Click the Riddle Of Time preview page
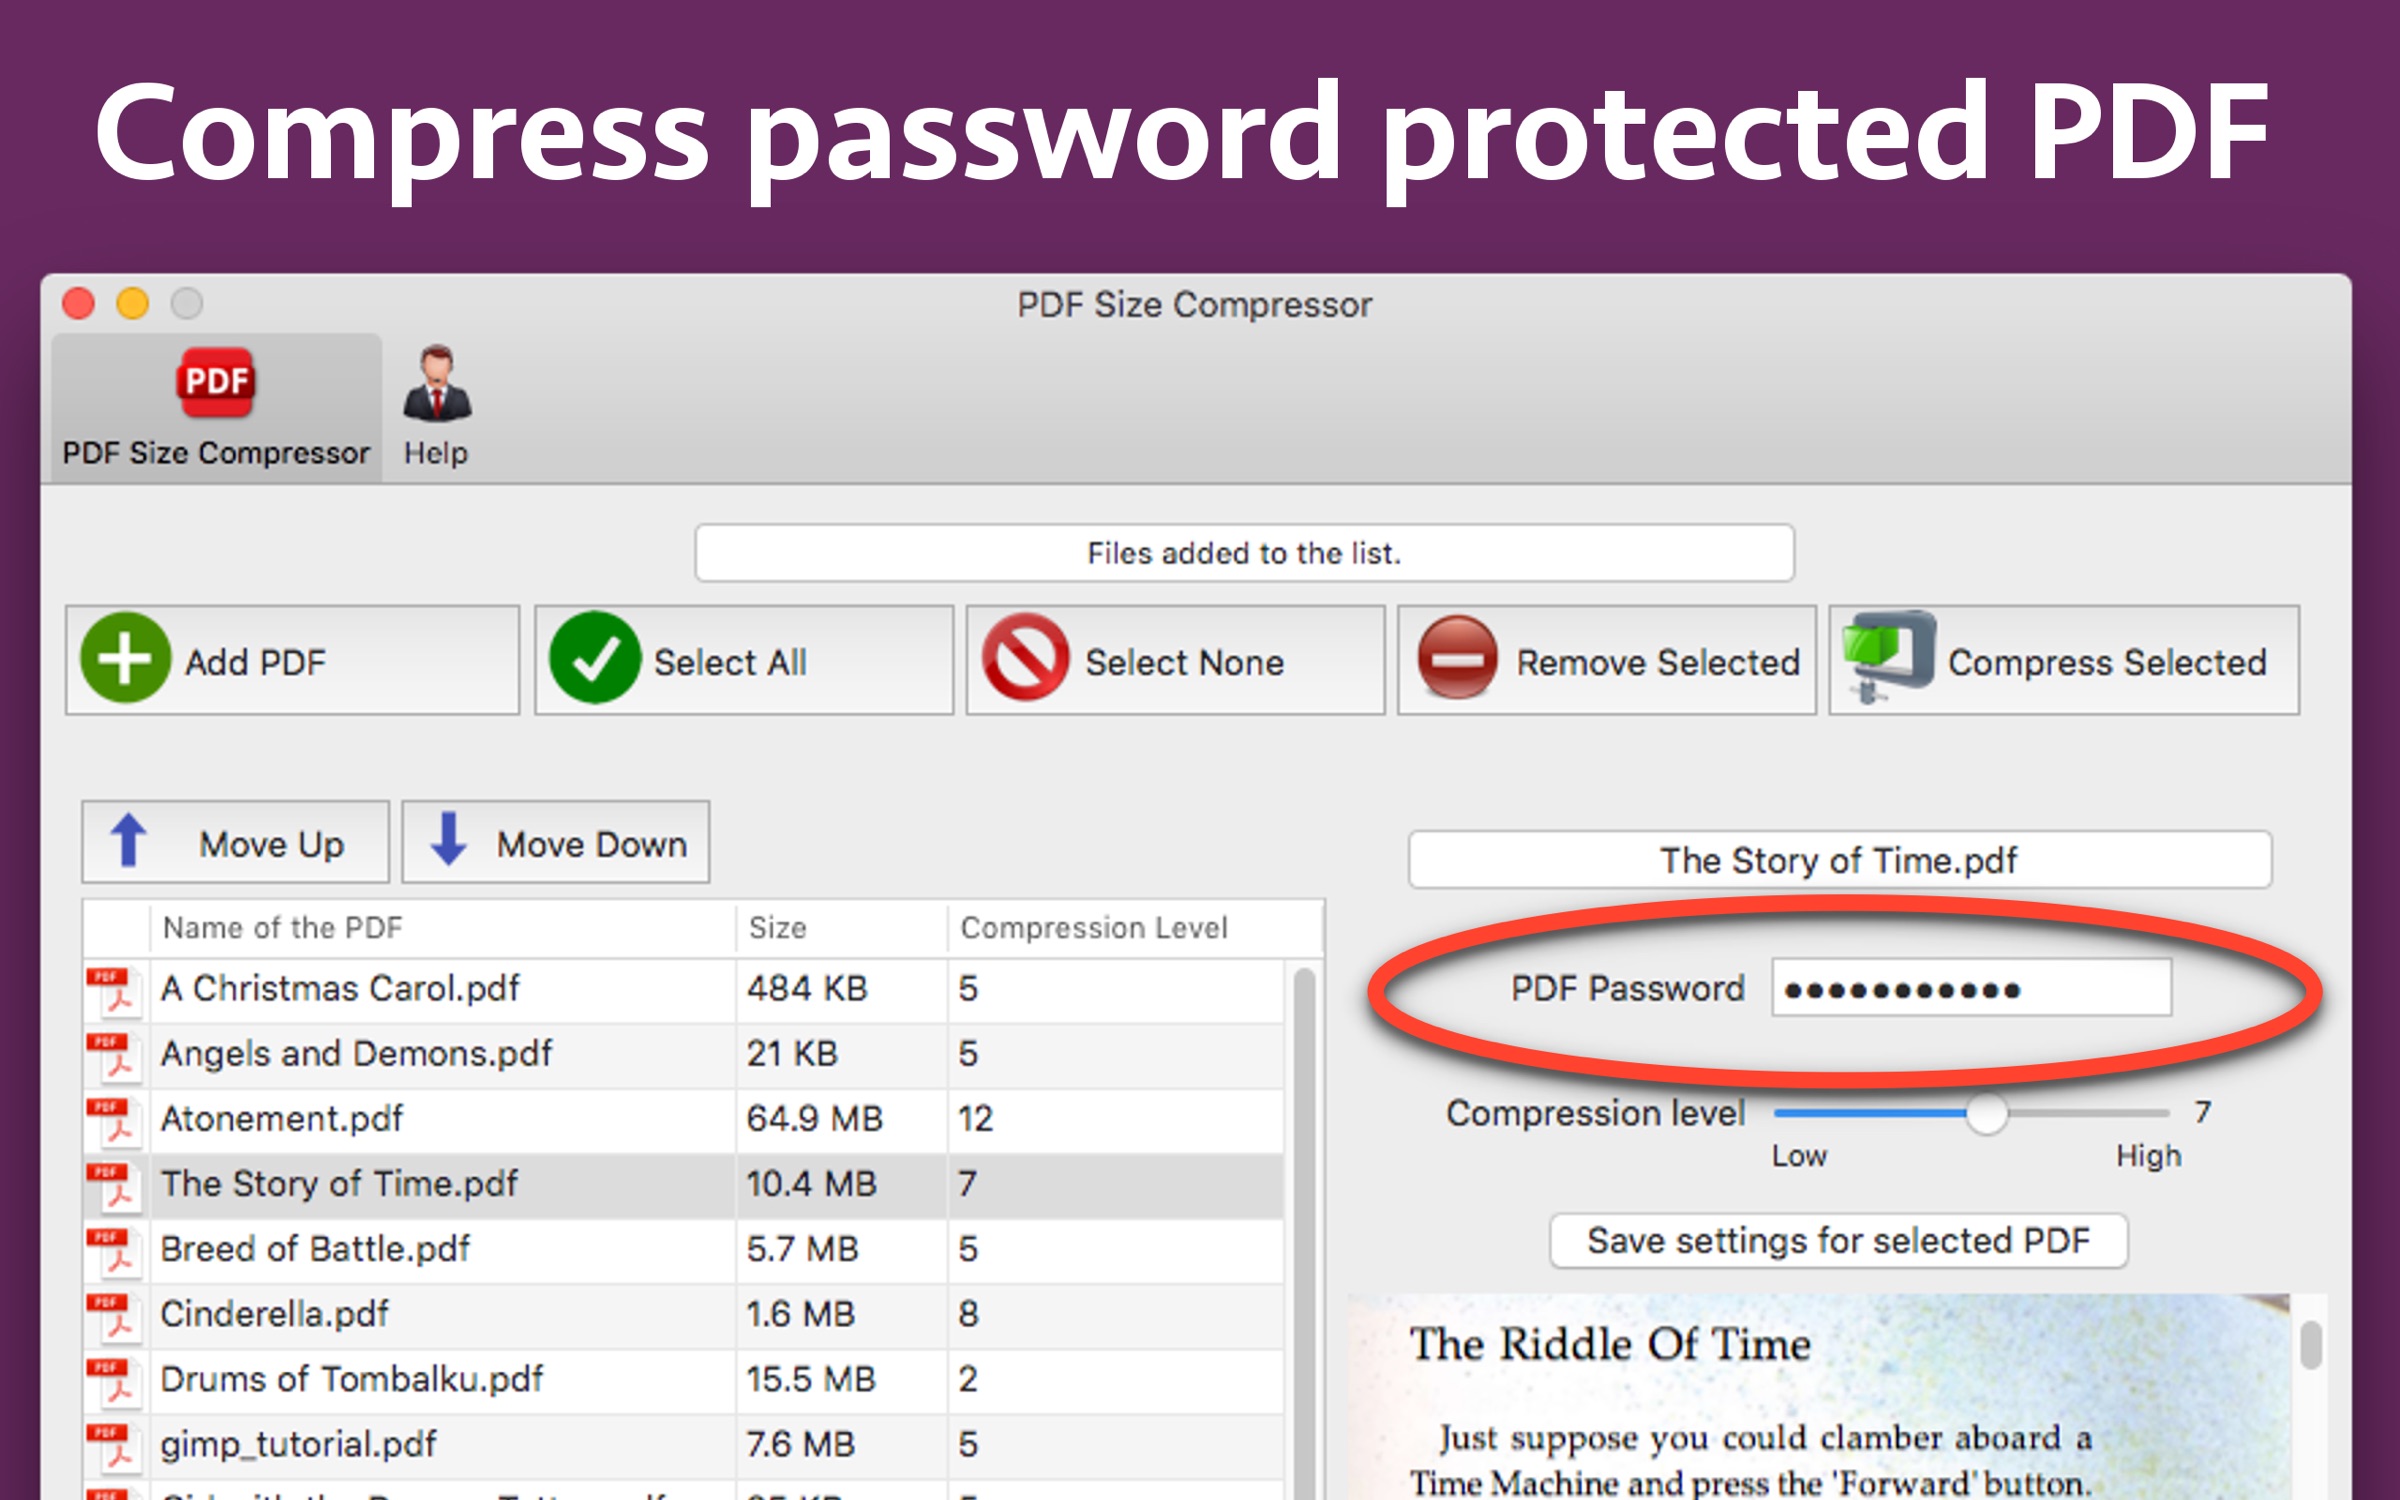Viewport: 2400px width, 1500px height. pos(1820,1400)
